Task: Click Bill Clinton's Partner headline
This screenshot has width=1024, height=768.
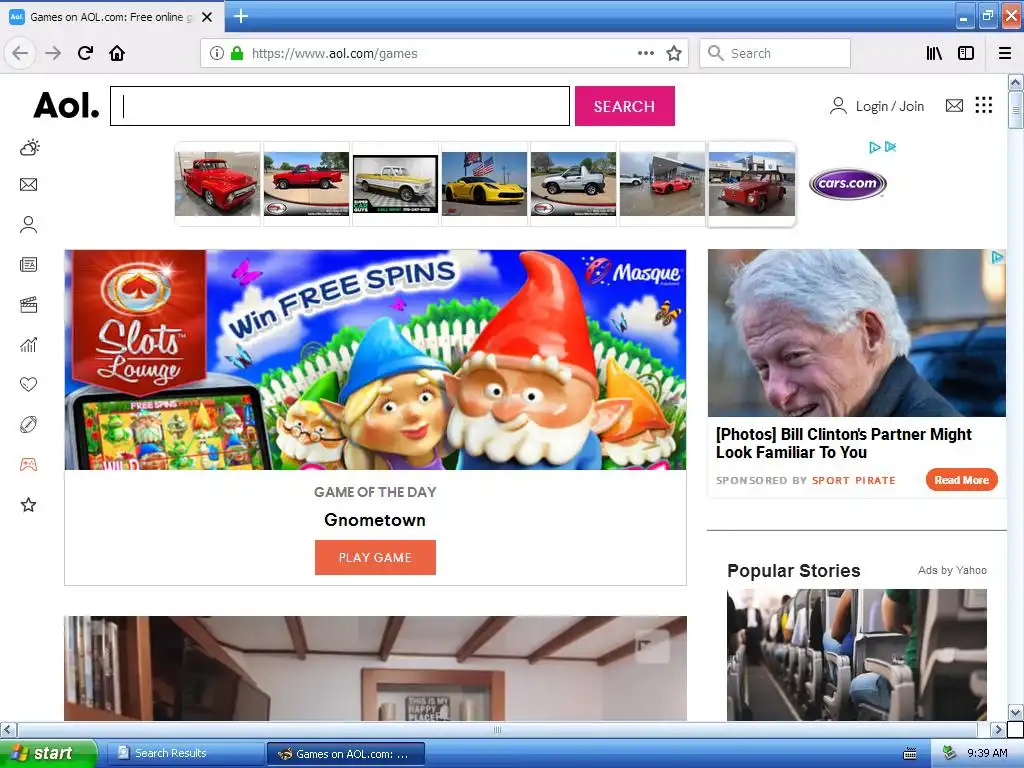Action: point(844,443)
